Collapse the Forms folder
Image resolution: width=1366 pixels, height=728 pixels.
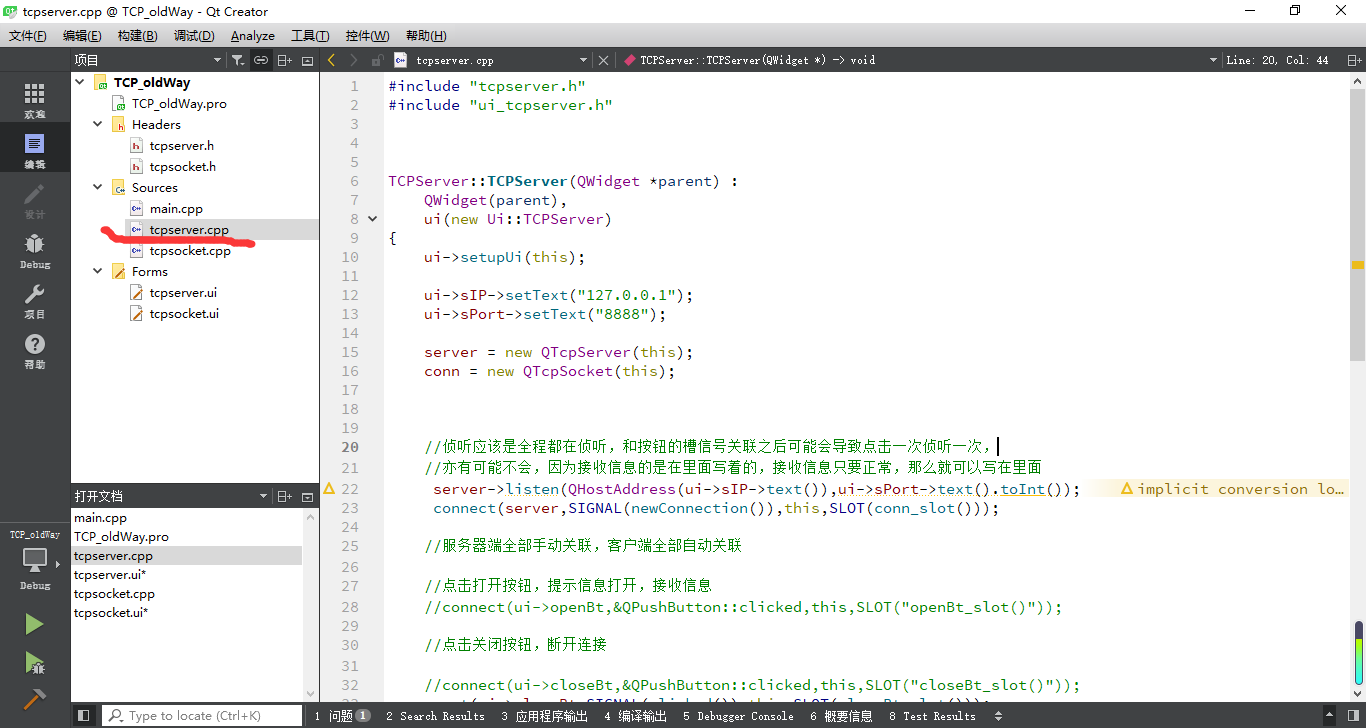(98, 271)
